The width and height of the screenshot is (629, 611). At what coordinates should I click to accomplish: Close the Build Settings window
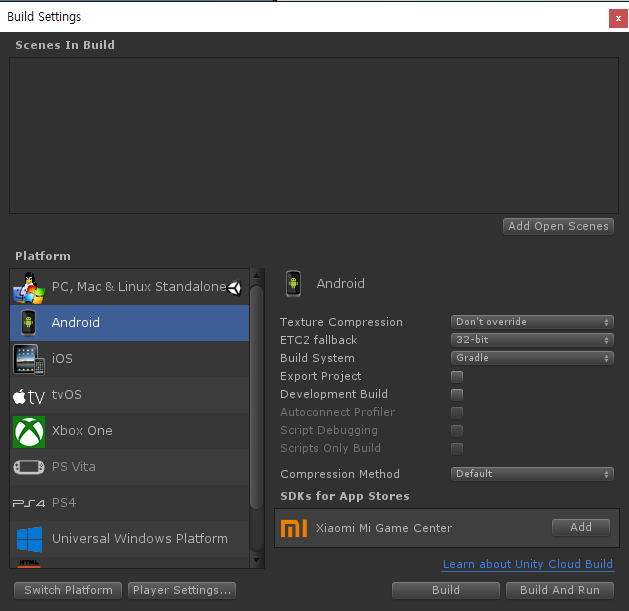618,18
